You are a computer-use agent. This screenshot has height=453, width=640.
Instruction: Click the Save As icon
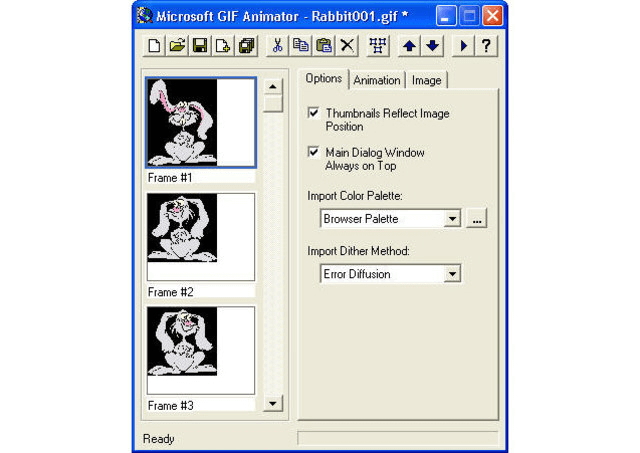[x=246, y=45]
